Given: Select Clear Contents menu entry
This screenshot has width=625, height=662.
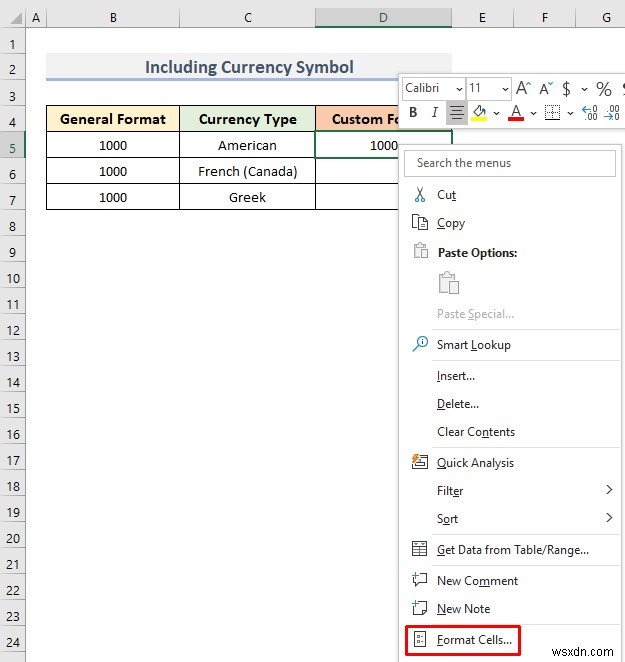Looking at the screenshot, I should pos(510,432).
